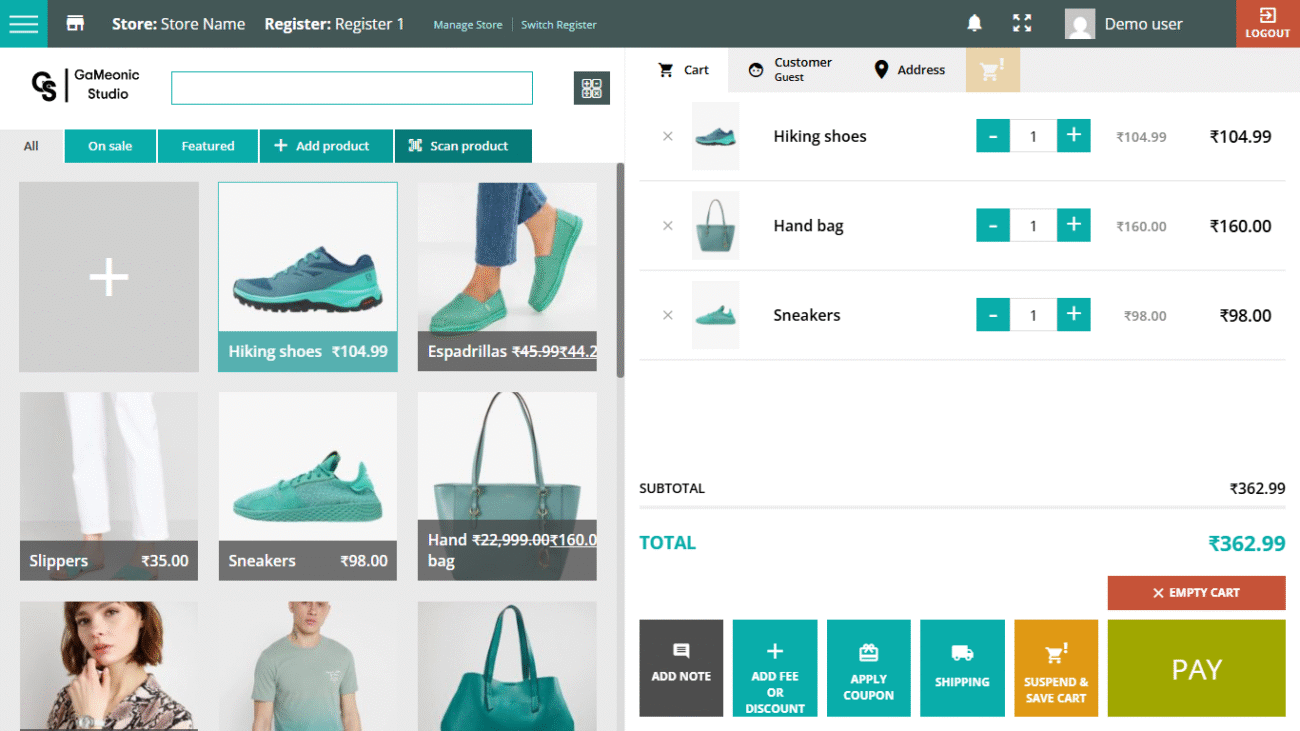Click the notification bell icon

(x=974, y=24)
